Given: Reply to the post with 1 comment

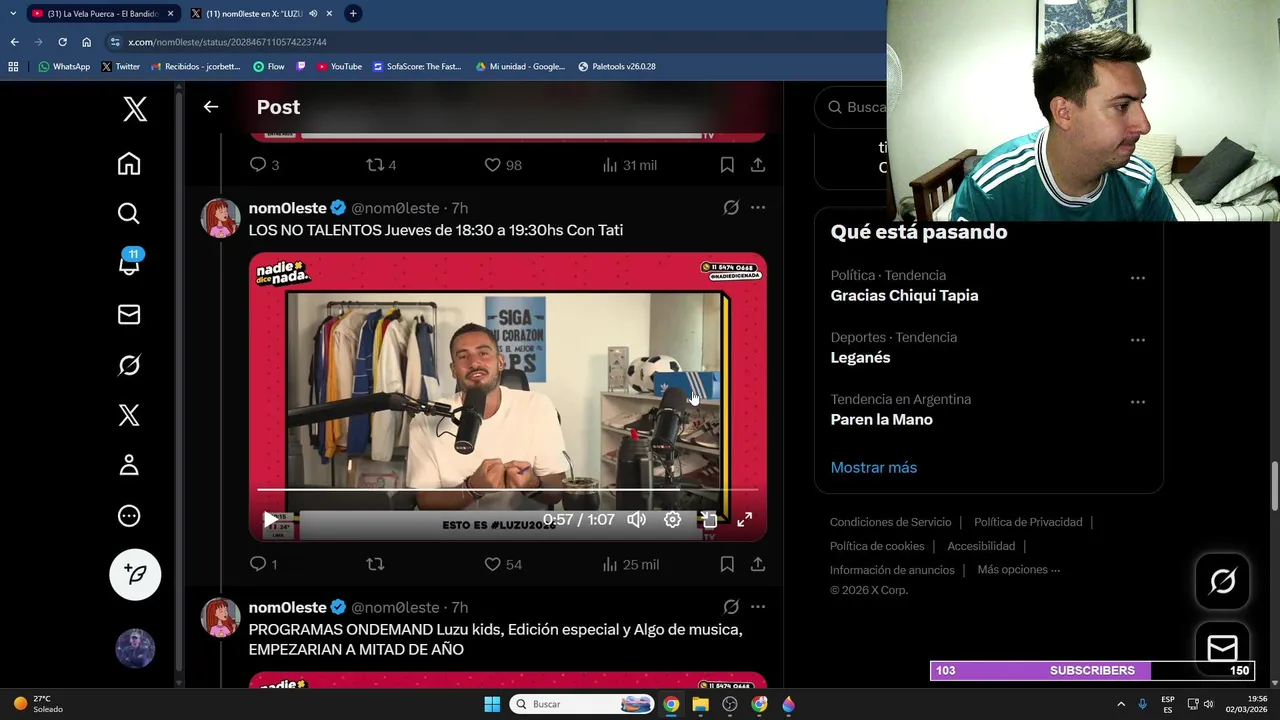Looking at the screenshot, I should [x=263, y=565].
